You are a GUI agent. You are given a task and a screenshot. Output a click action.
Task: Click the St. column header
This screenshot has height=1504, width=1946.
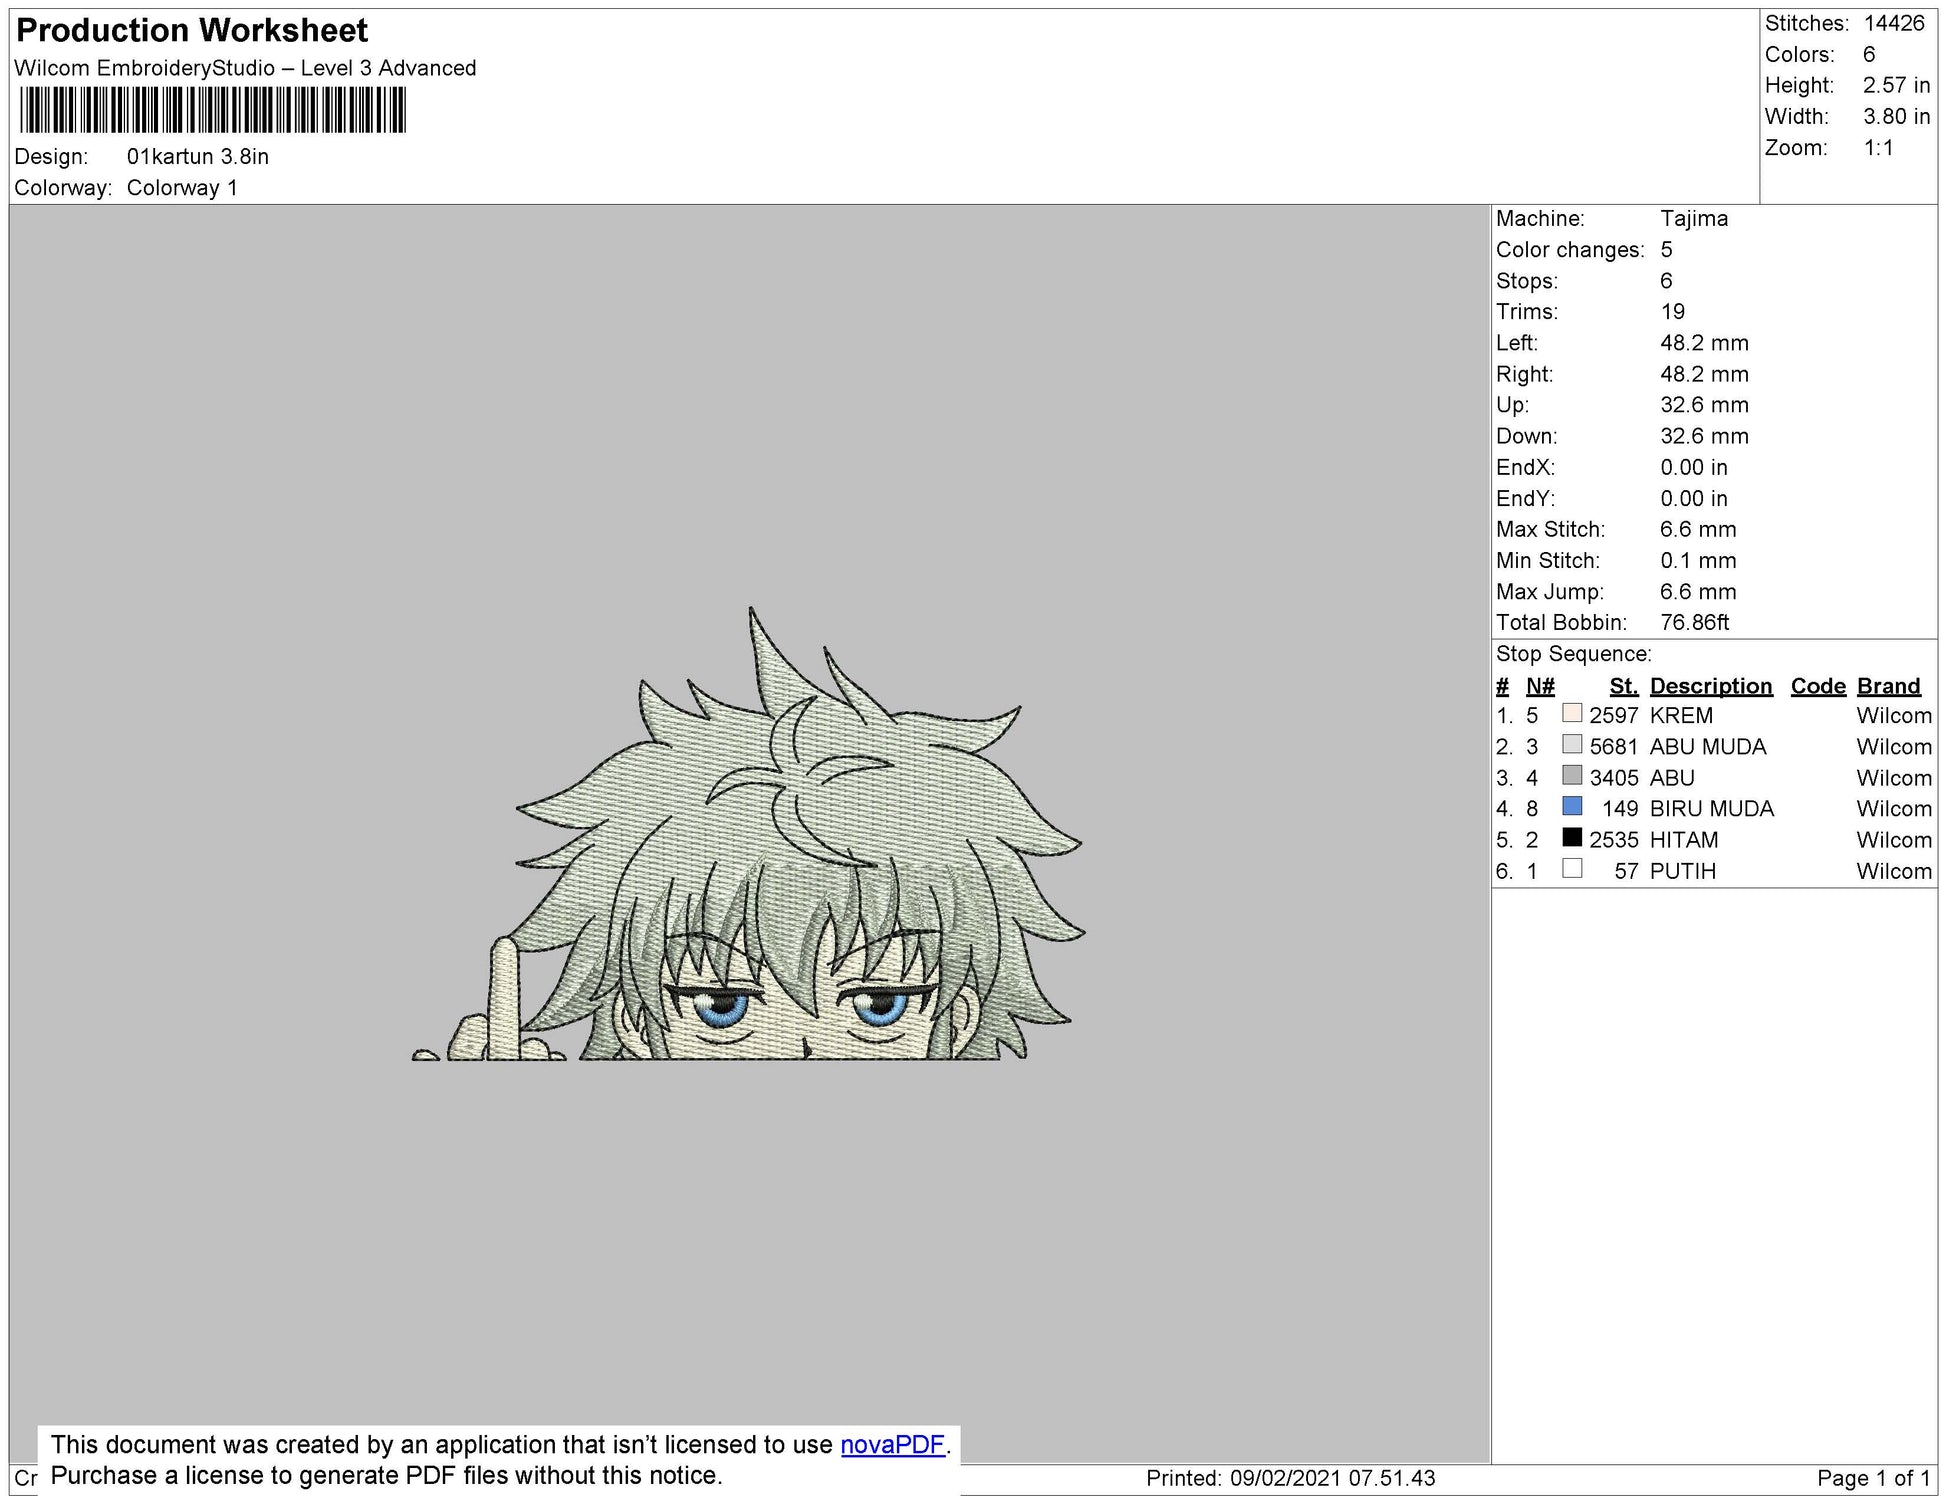coord(1624,686)
